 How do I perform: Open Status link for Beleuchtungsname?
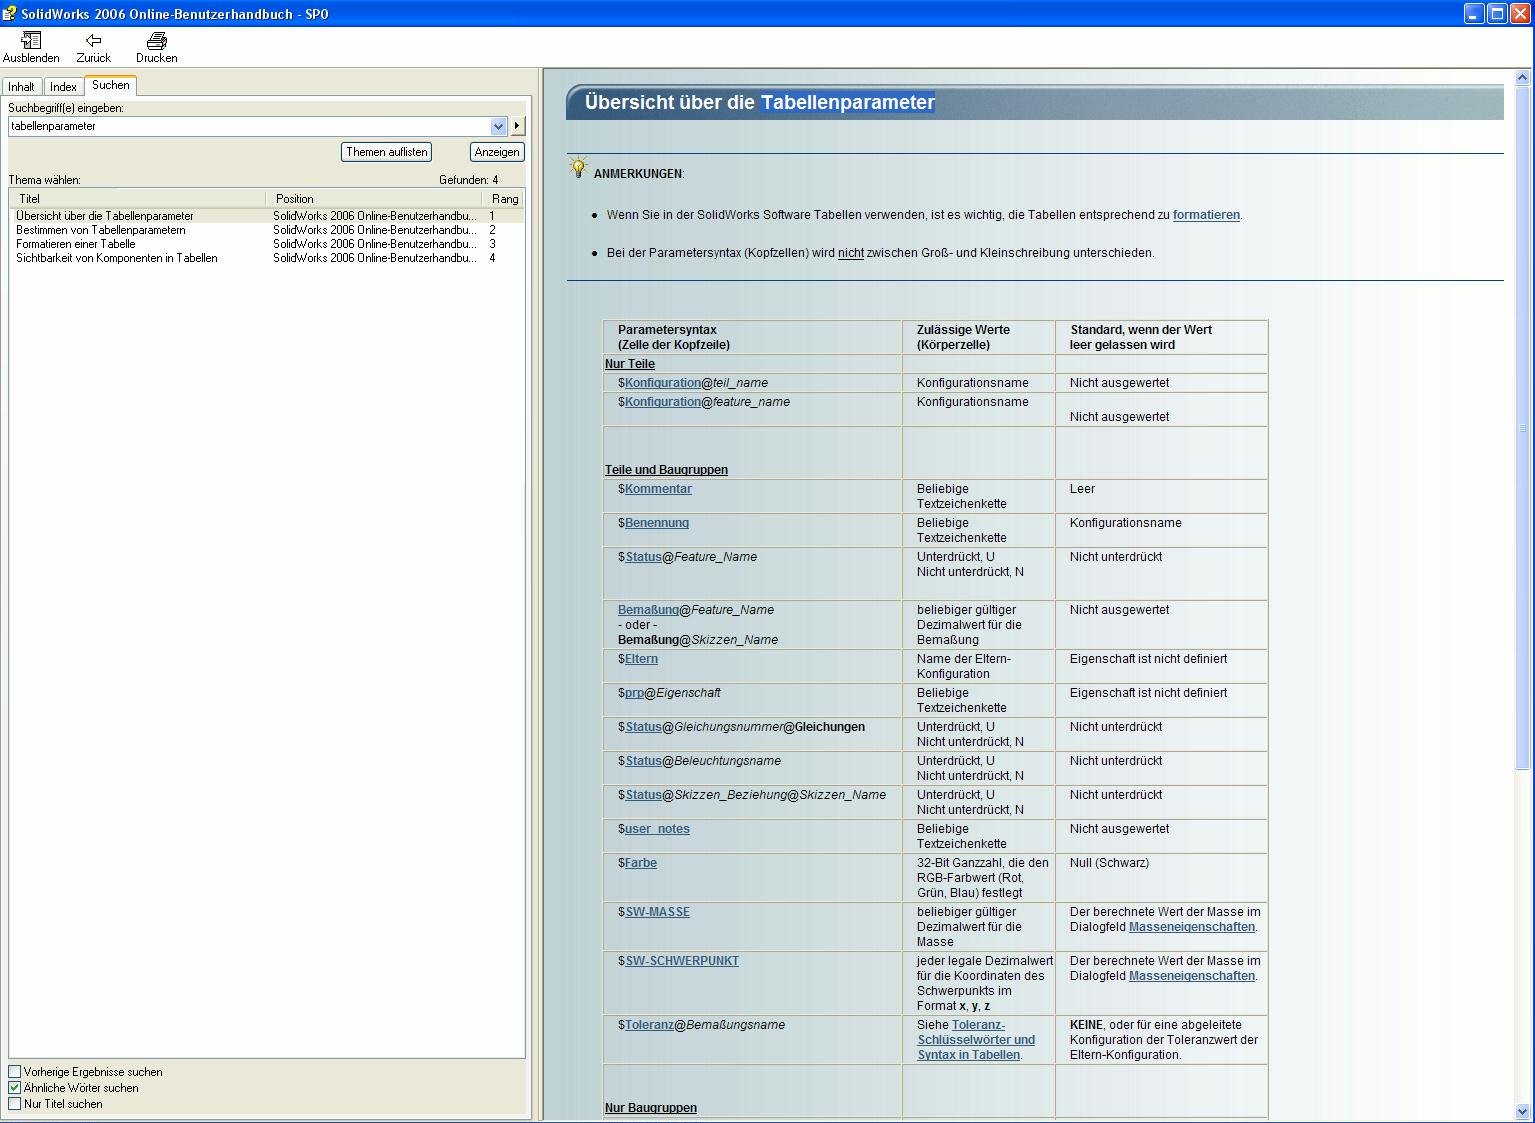[644, 761]
